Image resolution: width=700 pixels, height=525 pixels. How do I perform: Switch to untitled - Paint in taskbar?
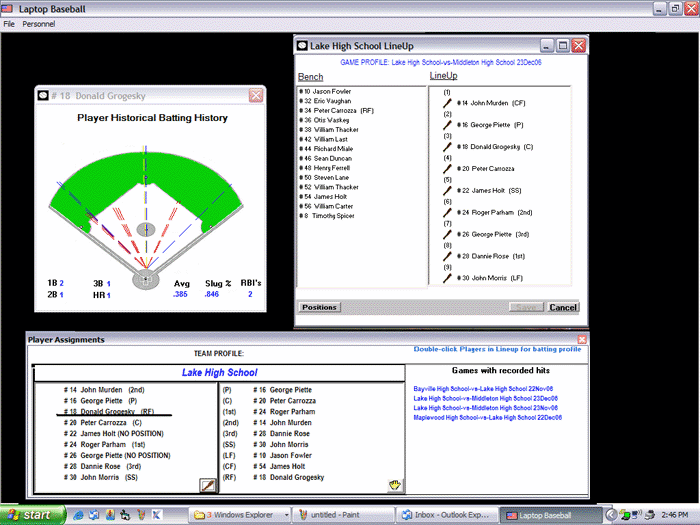tap(338, 515)
